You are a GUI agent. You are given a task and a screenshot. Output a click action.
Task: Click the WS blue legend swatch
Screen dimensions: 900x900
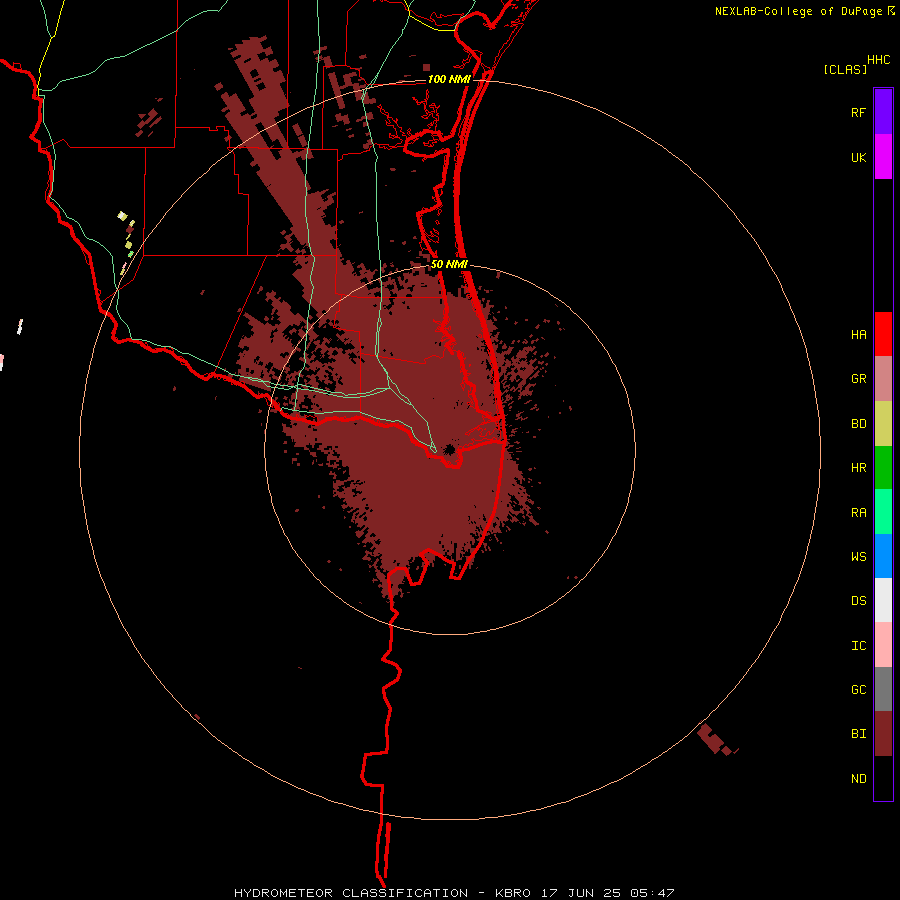[883, 556]
